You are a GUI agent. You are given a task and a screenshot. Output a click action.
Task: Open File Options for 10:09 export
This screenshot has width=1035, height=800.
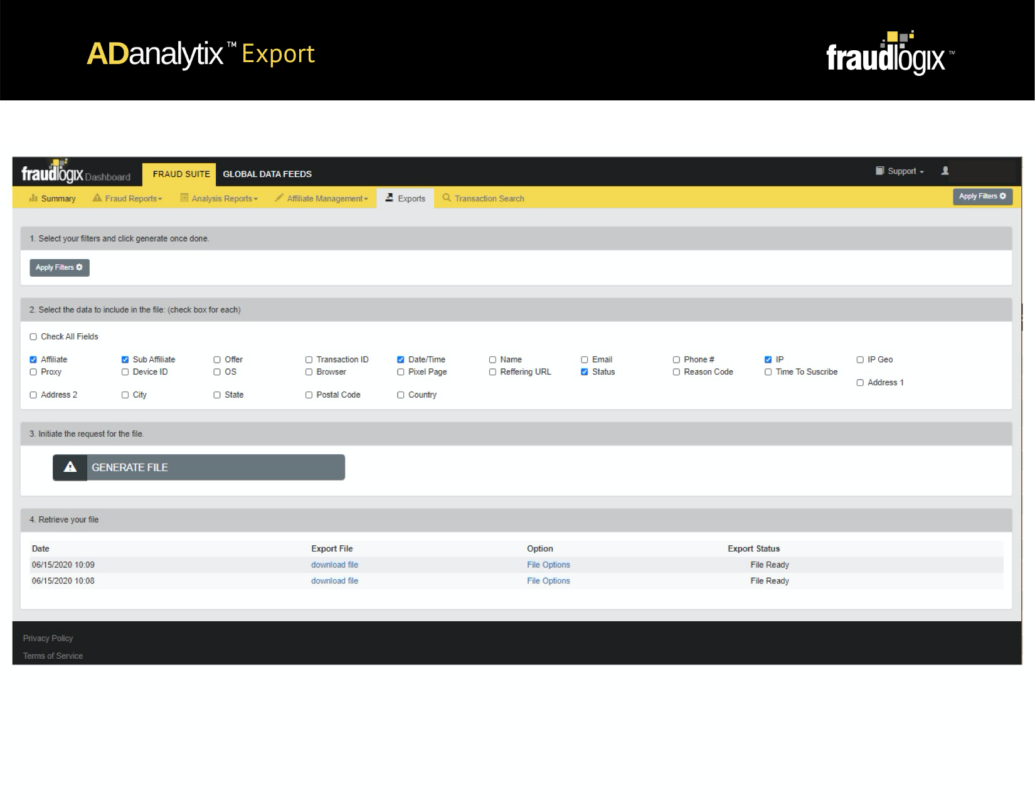[x=548, y=565]
